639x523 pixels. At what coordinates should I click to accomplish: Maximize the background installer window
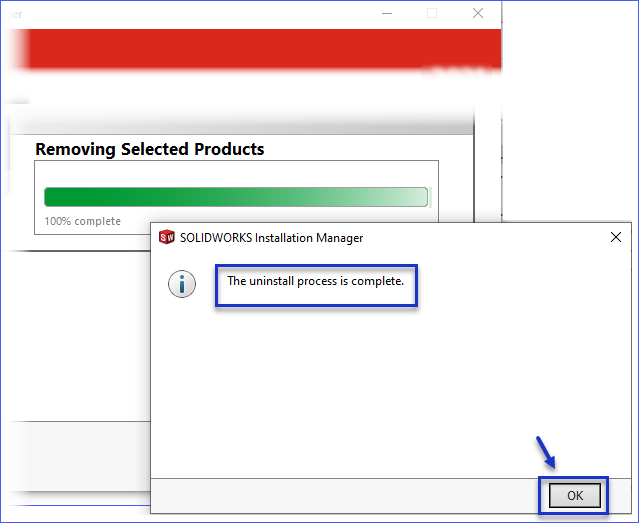(432, 13)
